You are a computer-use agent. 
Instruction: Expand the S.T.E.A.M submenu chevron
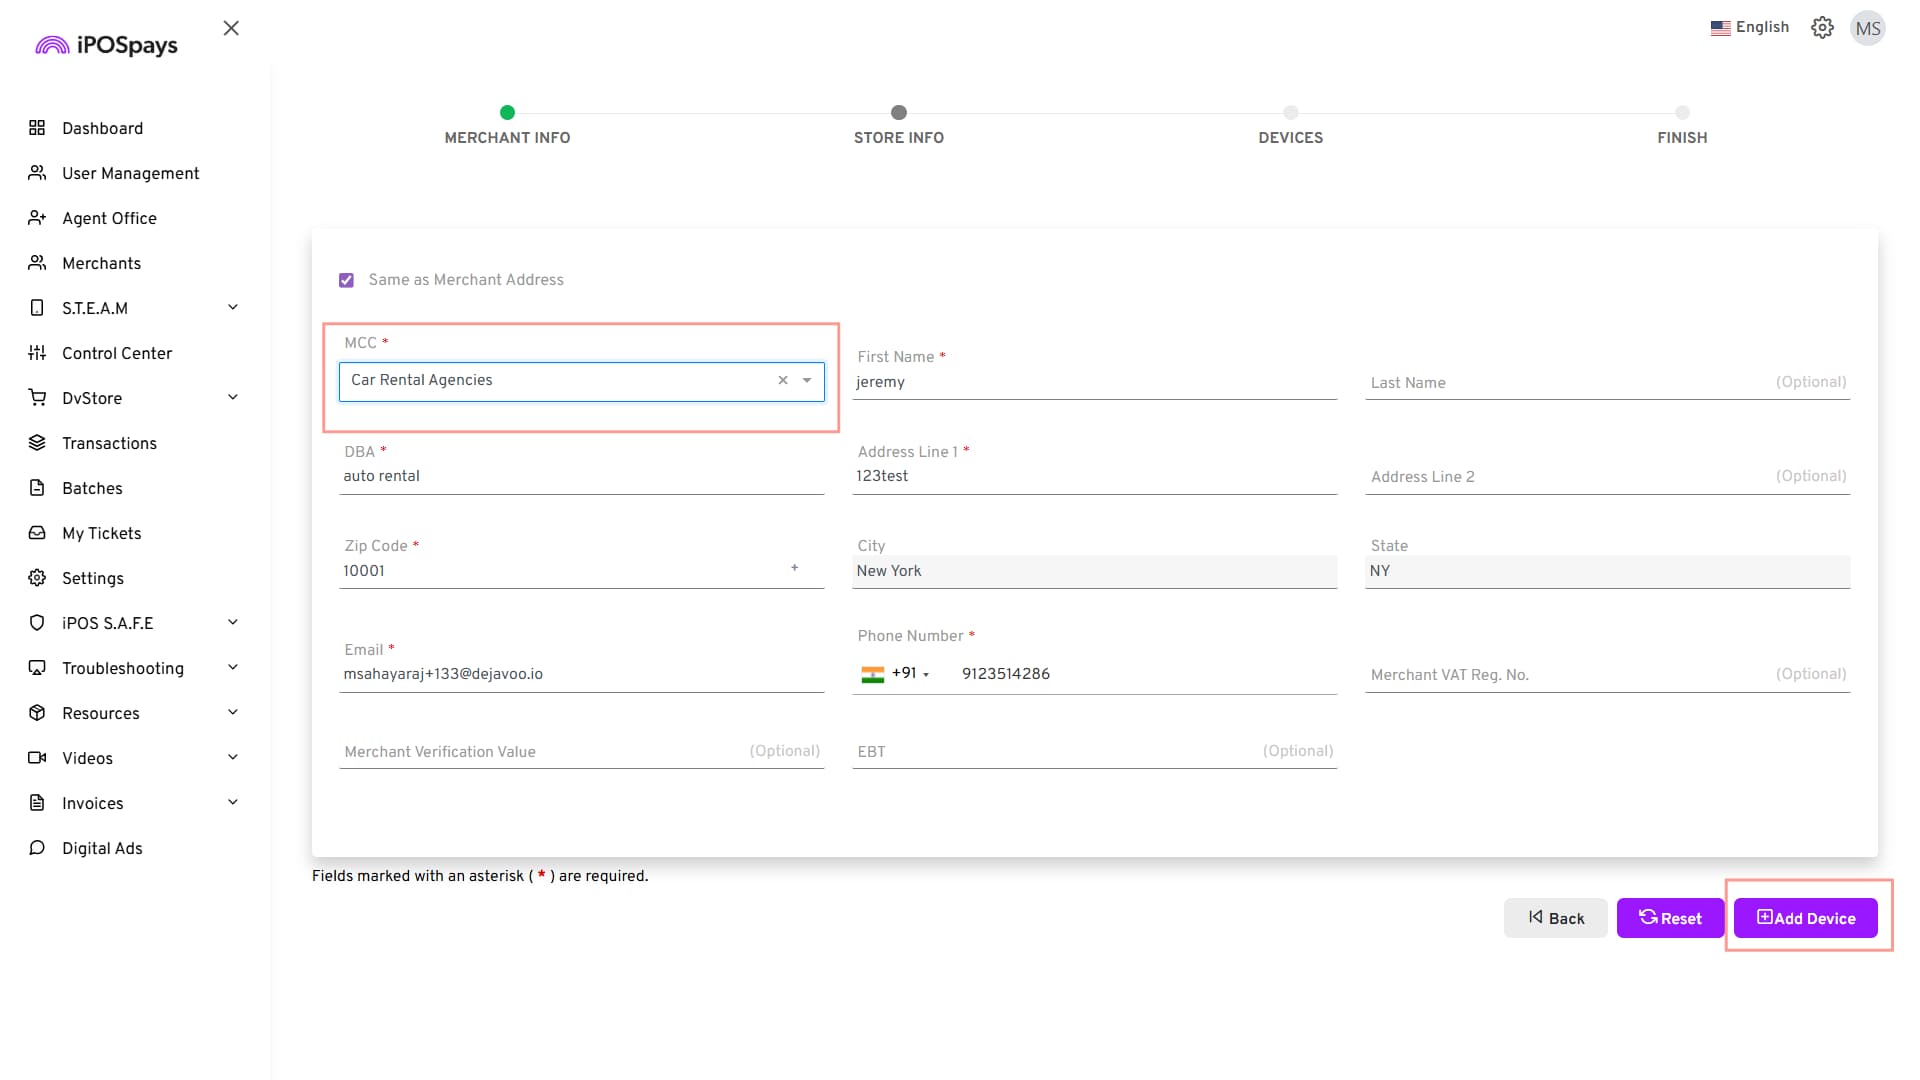pyautogui.click(x=233, y=307)
